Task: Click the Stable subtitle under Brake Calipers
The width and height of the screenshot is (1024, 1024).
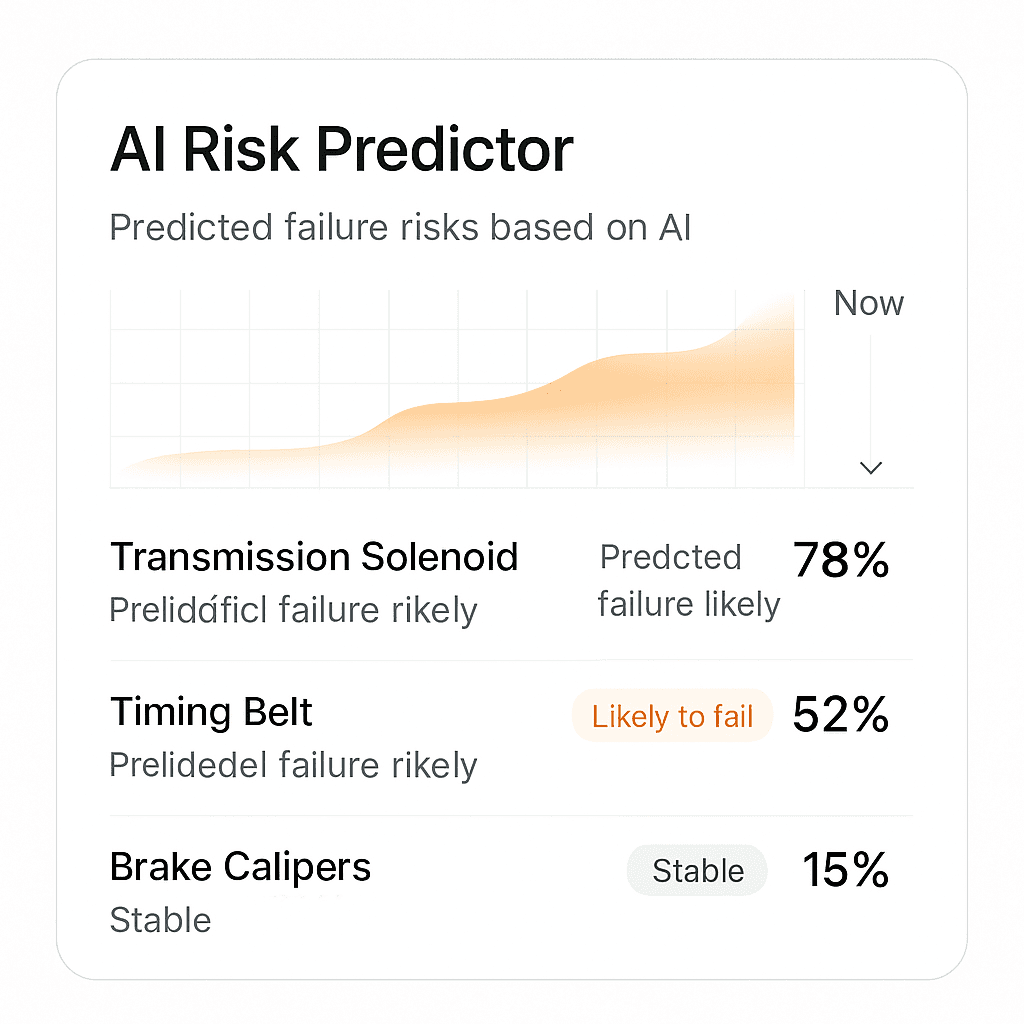Action: 161,920
